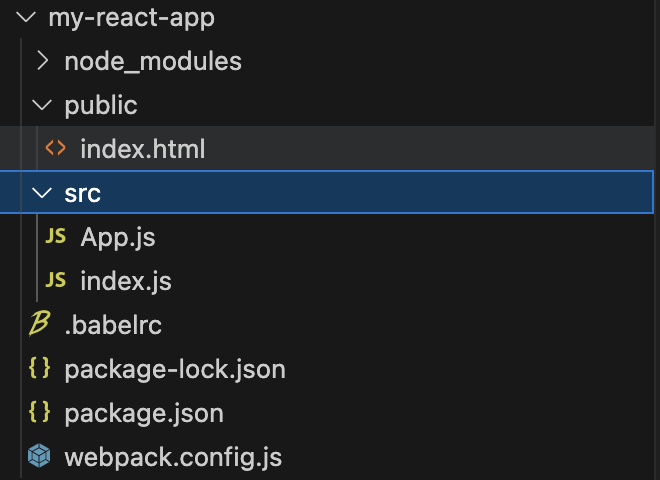Click the braces icon beside package.json
This screenshot has height=480, width=660.
coord(39,413)
